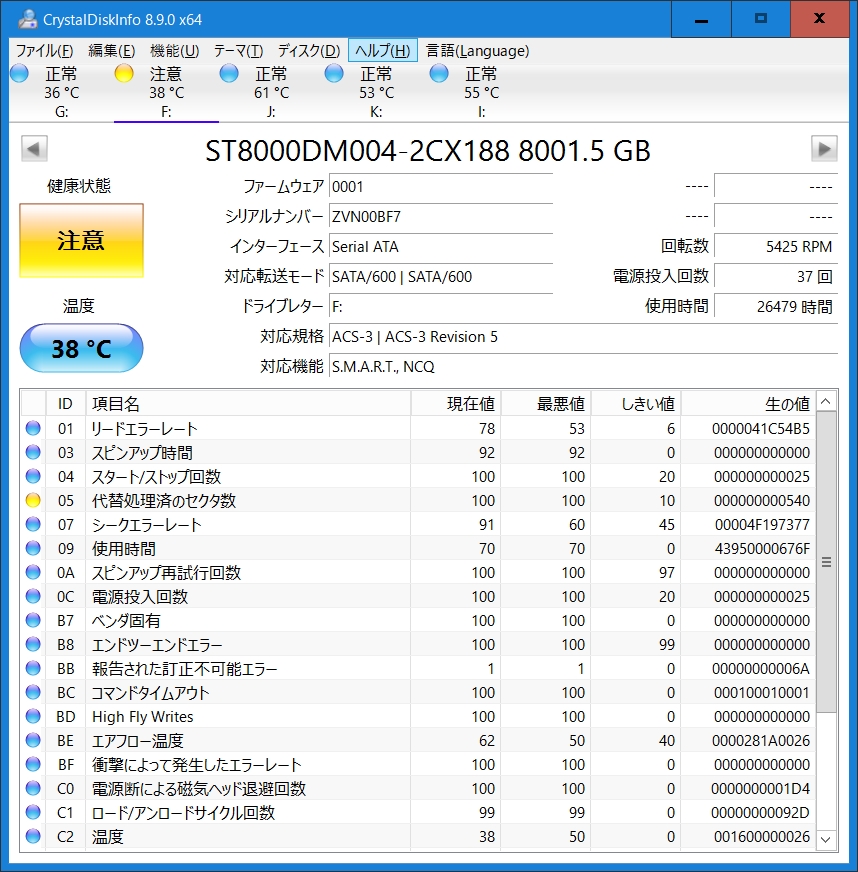Open the 言語(Language) menu

(x=477, y=51)
